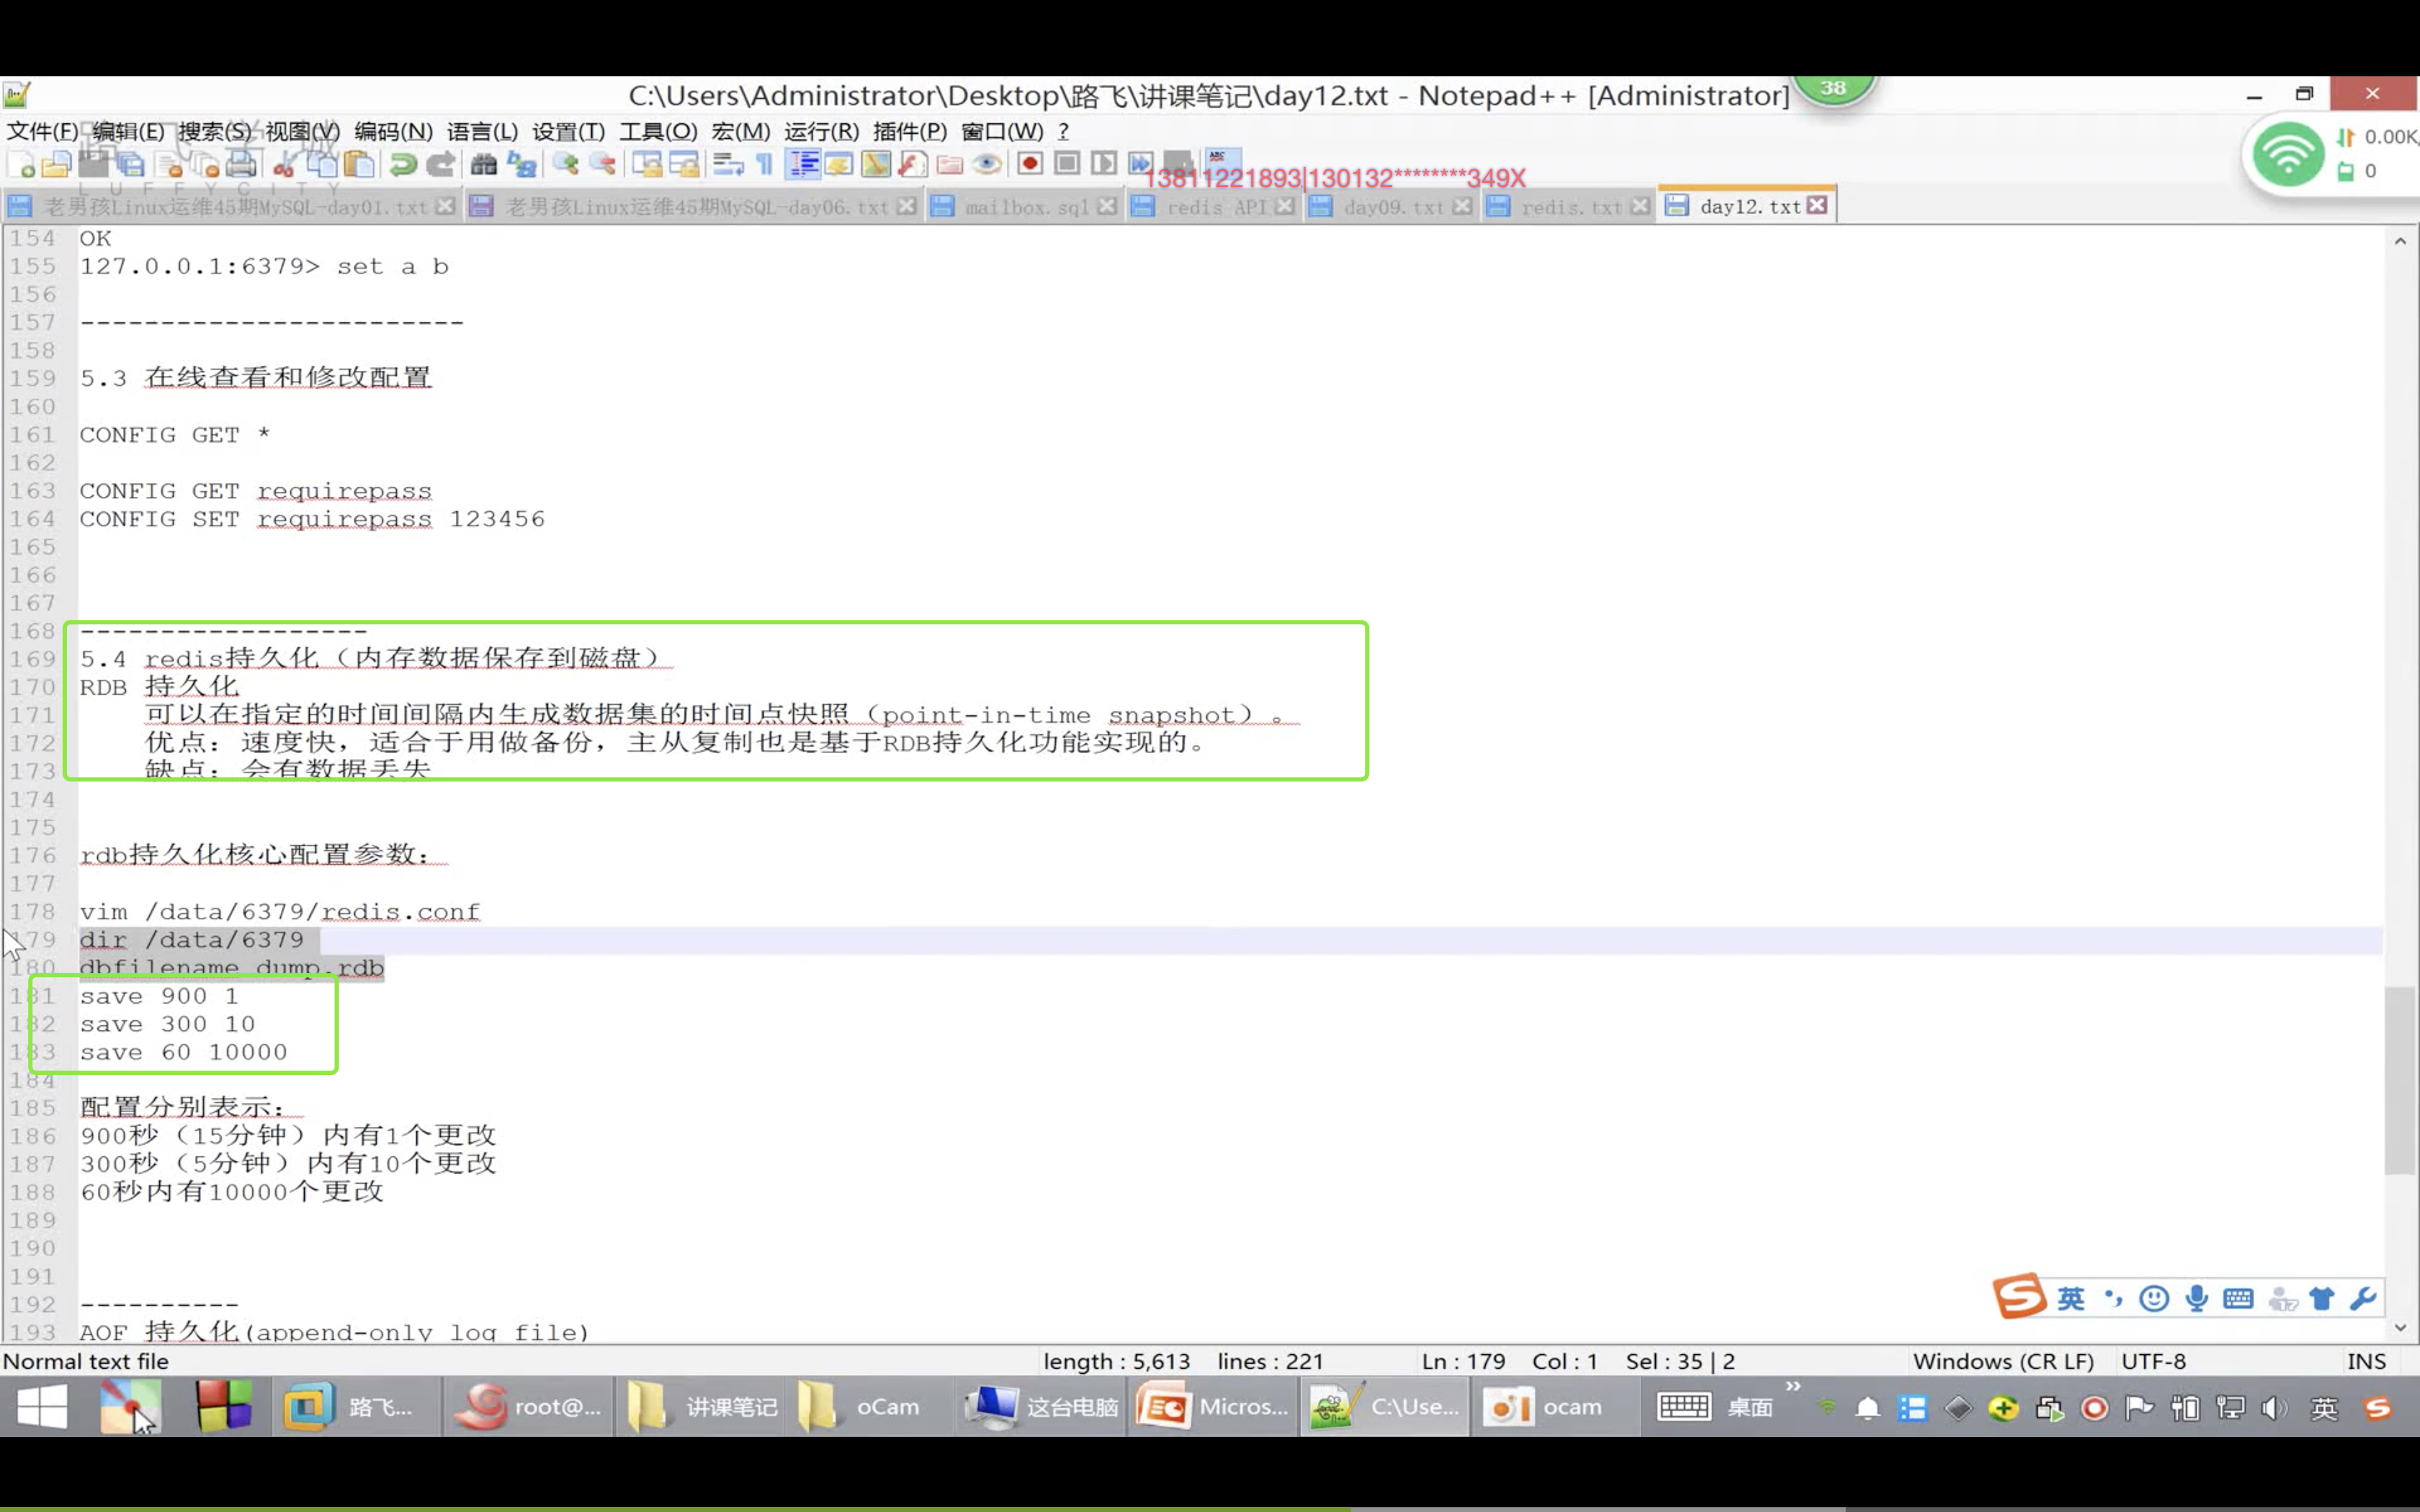Viewport: 2420px width, 1512px height.
Task: Toggle the indent guide toolbar button
Action: (803, 164)
